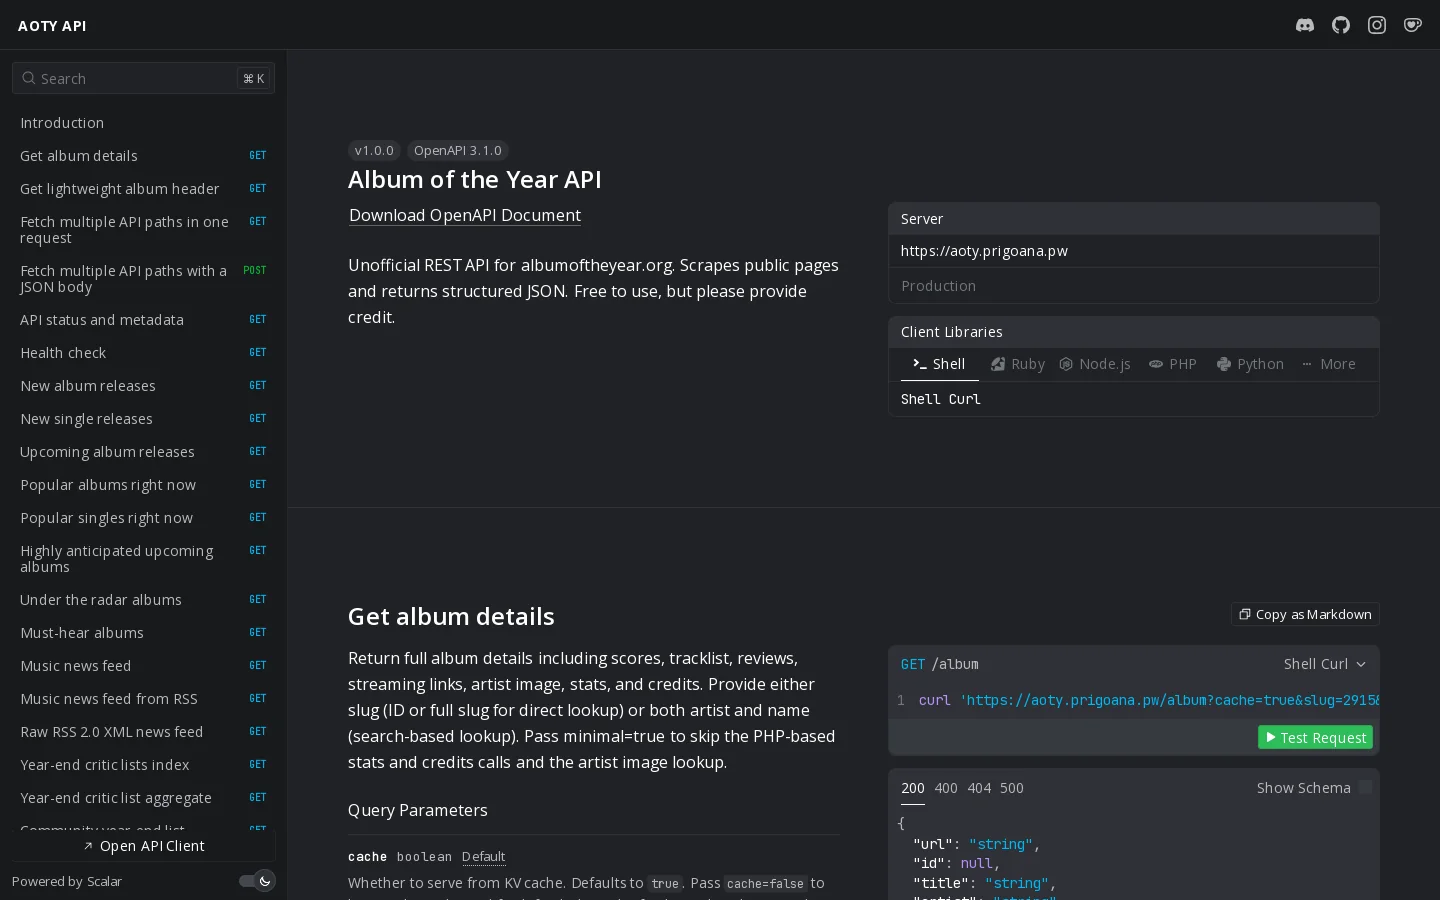Open Get lightweight album header entry
1440x900 pixels.
click(143, 189)
